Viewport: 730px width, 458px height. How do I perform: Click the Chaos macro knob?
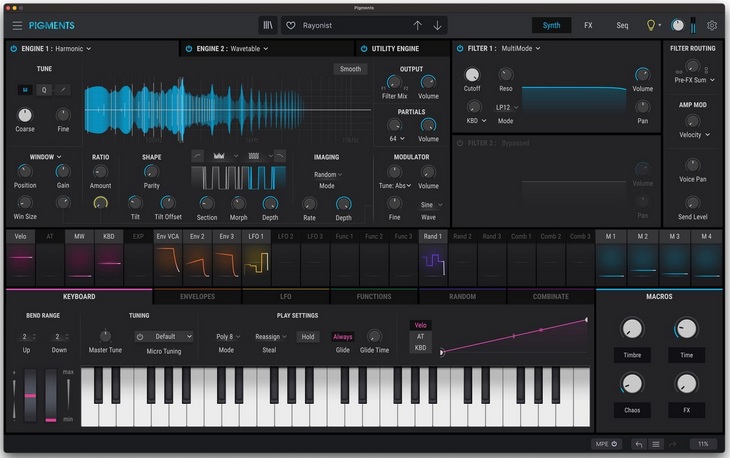coord(632,384)
